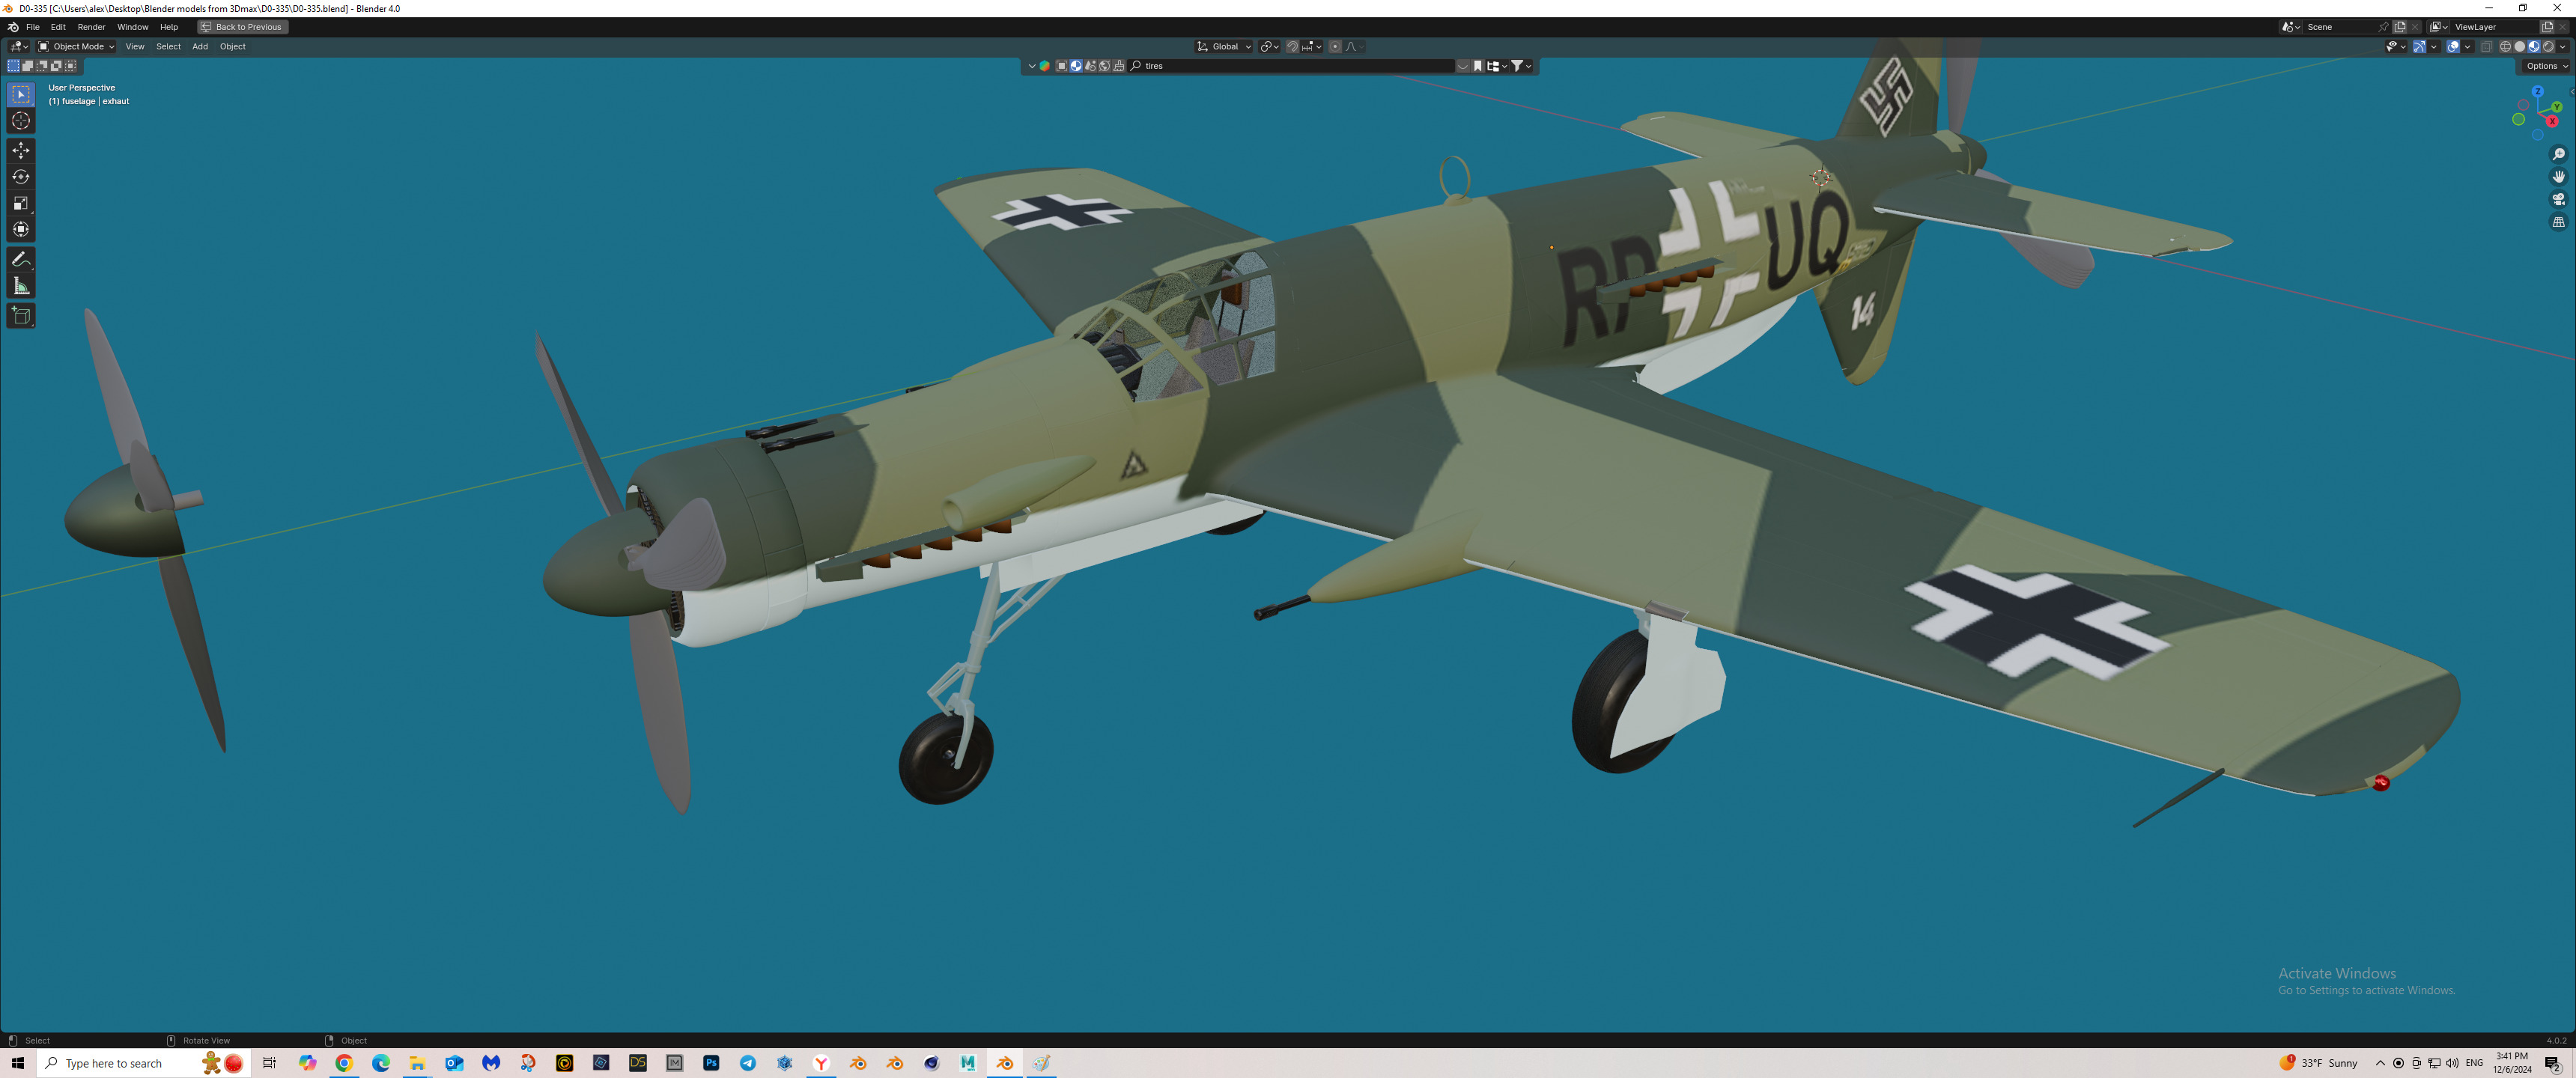Open the viewport Add menu

pos(200,47)
